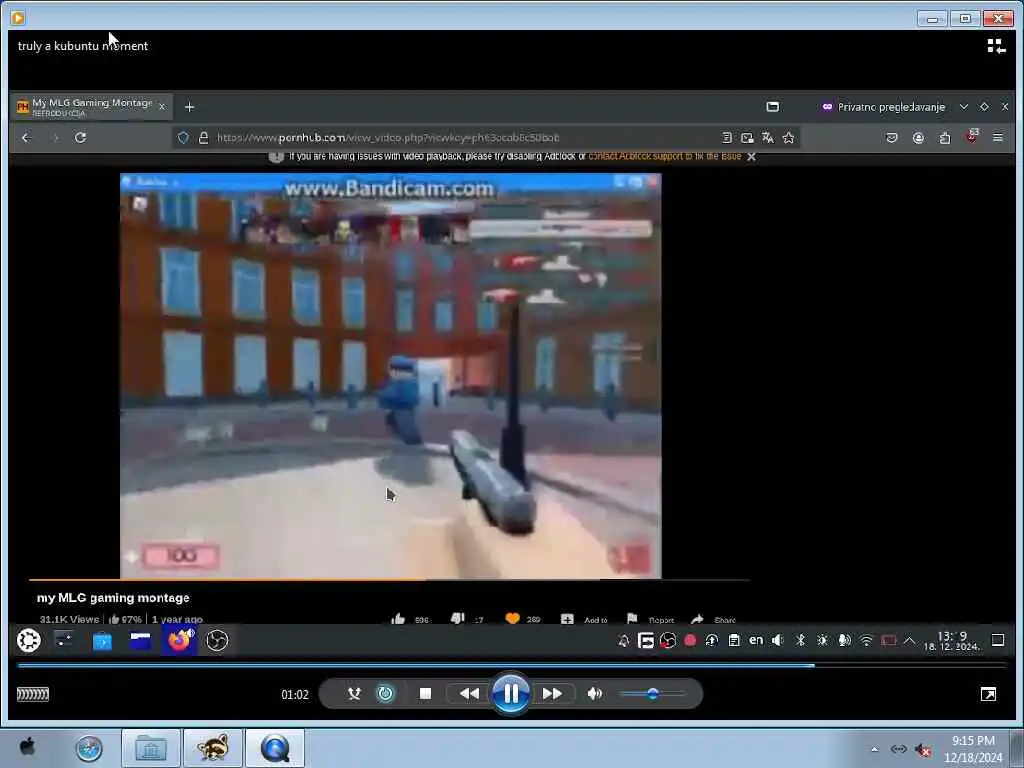Viewport: 1024px width, 768px height.
Task: Click the Wi-Fi icon in the Kubuntu tray
Action: point(866,641)
